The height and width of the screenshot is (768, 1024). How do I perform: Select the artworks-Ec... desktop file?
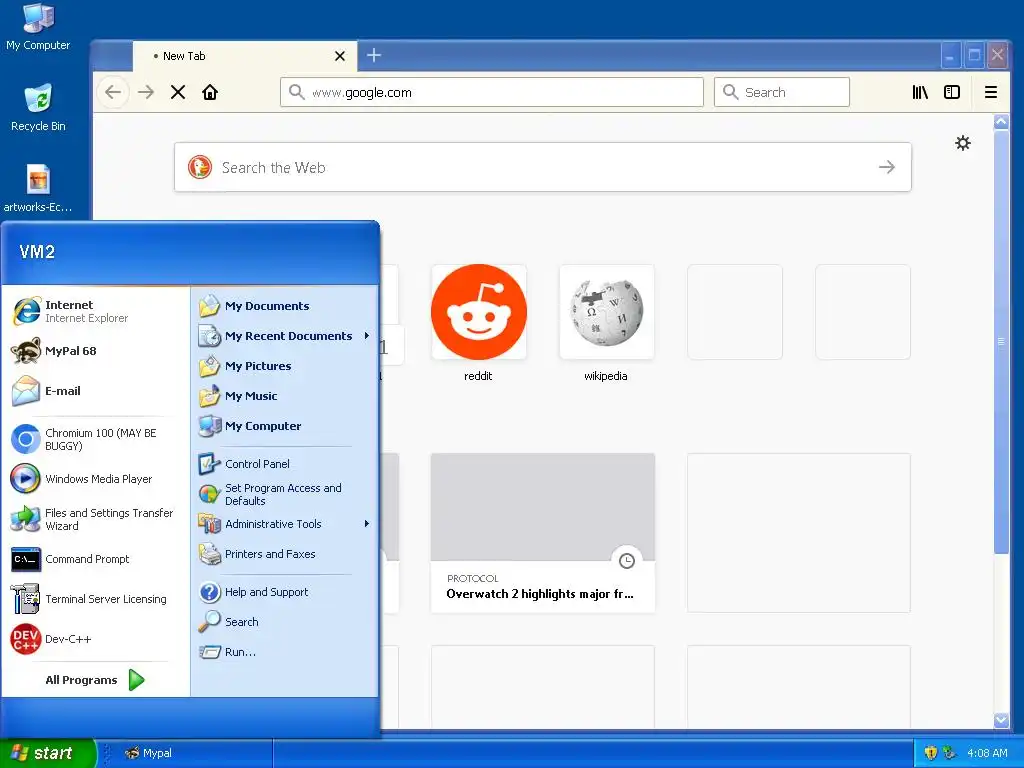[x=38, y=188]
